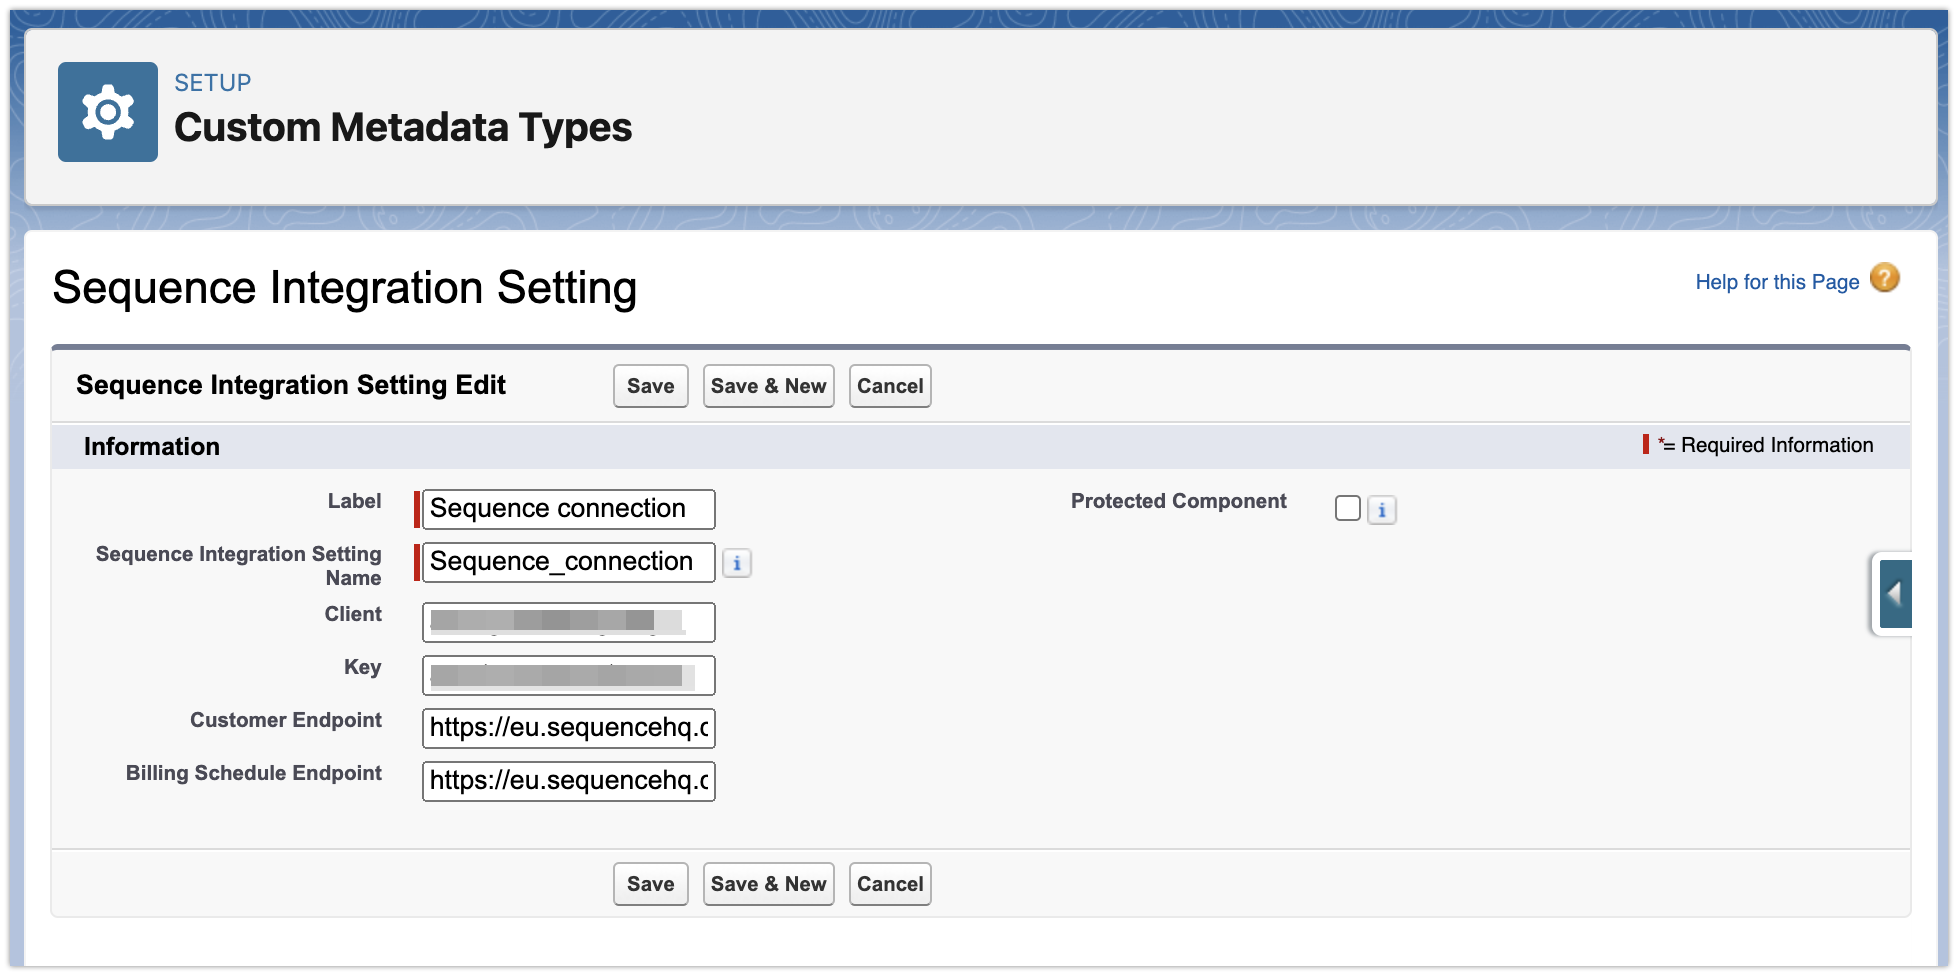Click the Setup gear icon
The height and width of the screenshot is (976, 1958).
coord(108,112)
